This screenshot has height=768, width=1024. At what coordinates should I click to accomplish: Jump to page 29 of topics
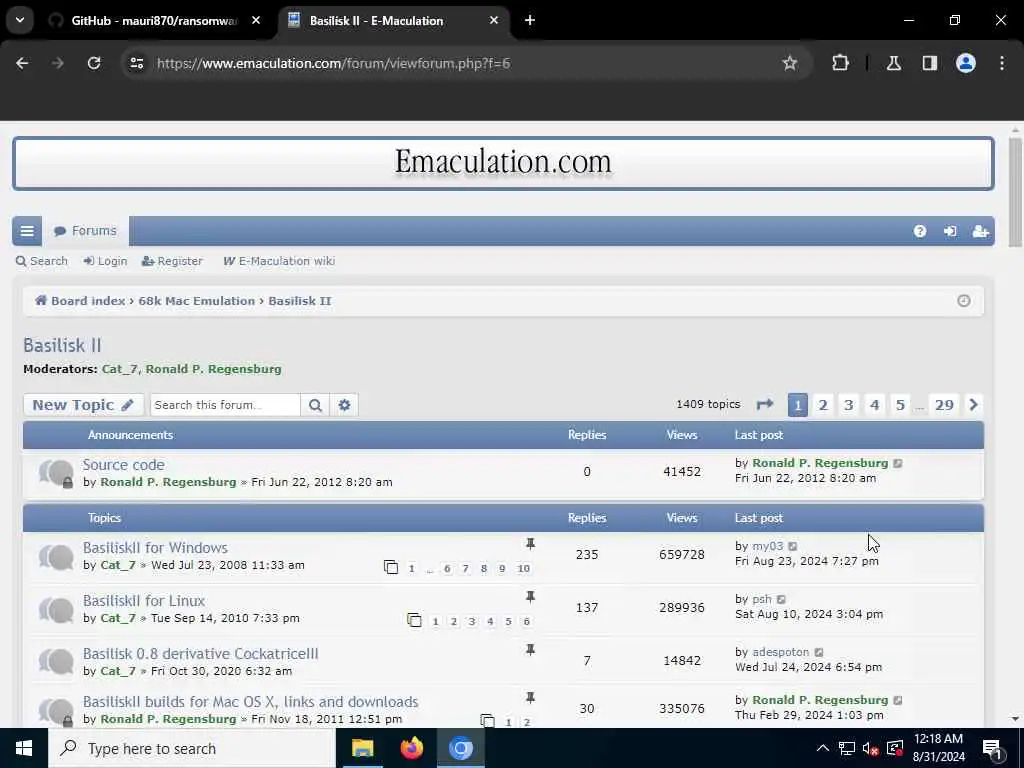944,405
